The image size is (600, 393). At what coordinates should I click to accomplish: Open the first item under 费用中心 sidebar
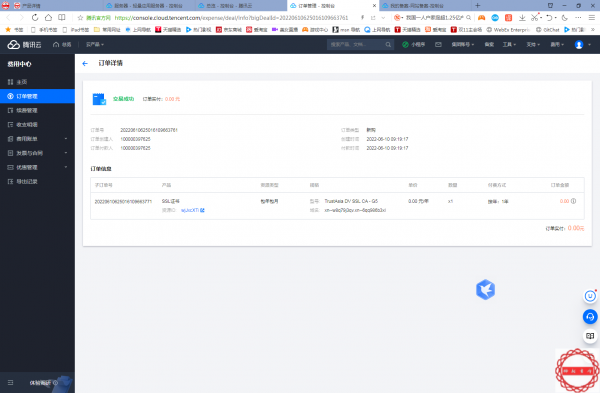pos(37,82)
